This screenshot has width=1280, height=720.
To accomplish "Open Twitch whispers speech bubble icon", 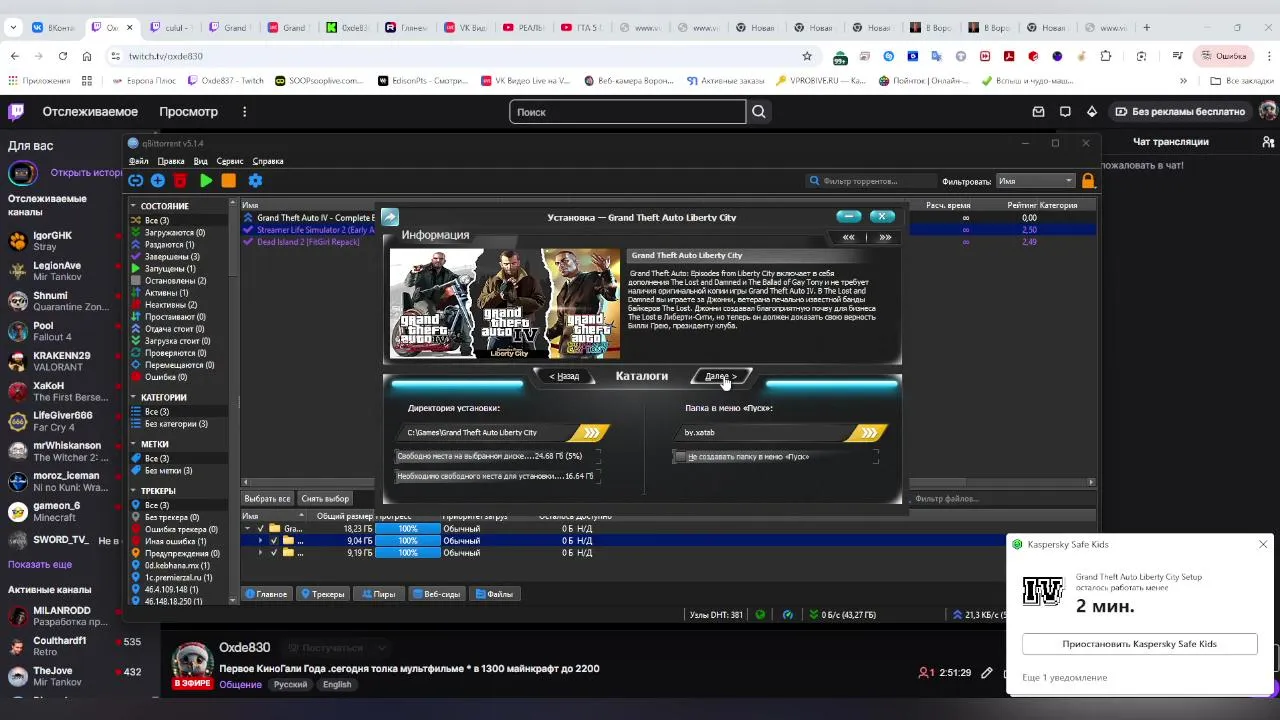I will pyautogui.click(x=1065, y=112).
